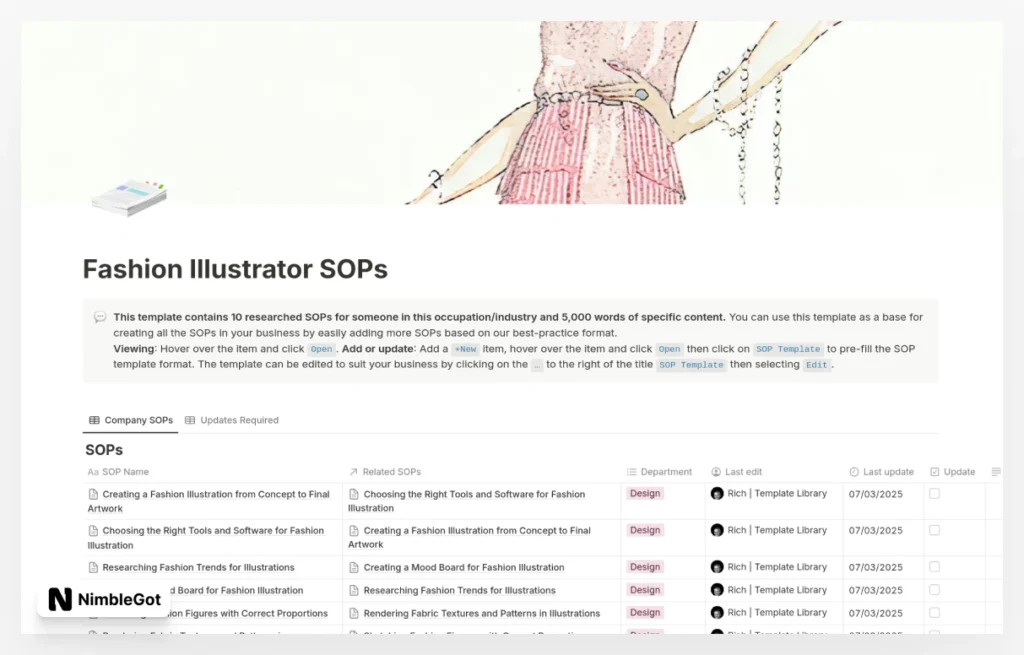Click page icon of Choosing the Right Tools SOP name

[x=93, y=531]
